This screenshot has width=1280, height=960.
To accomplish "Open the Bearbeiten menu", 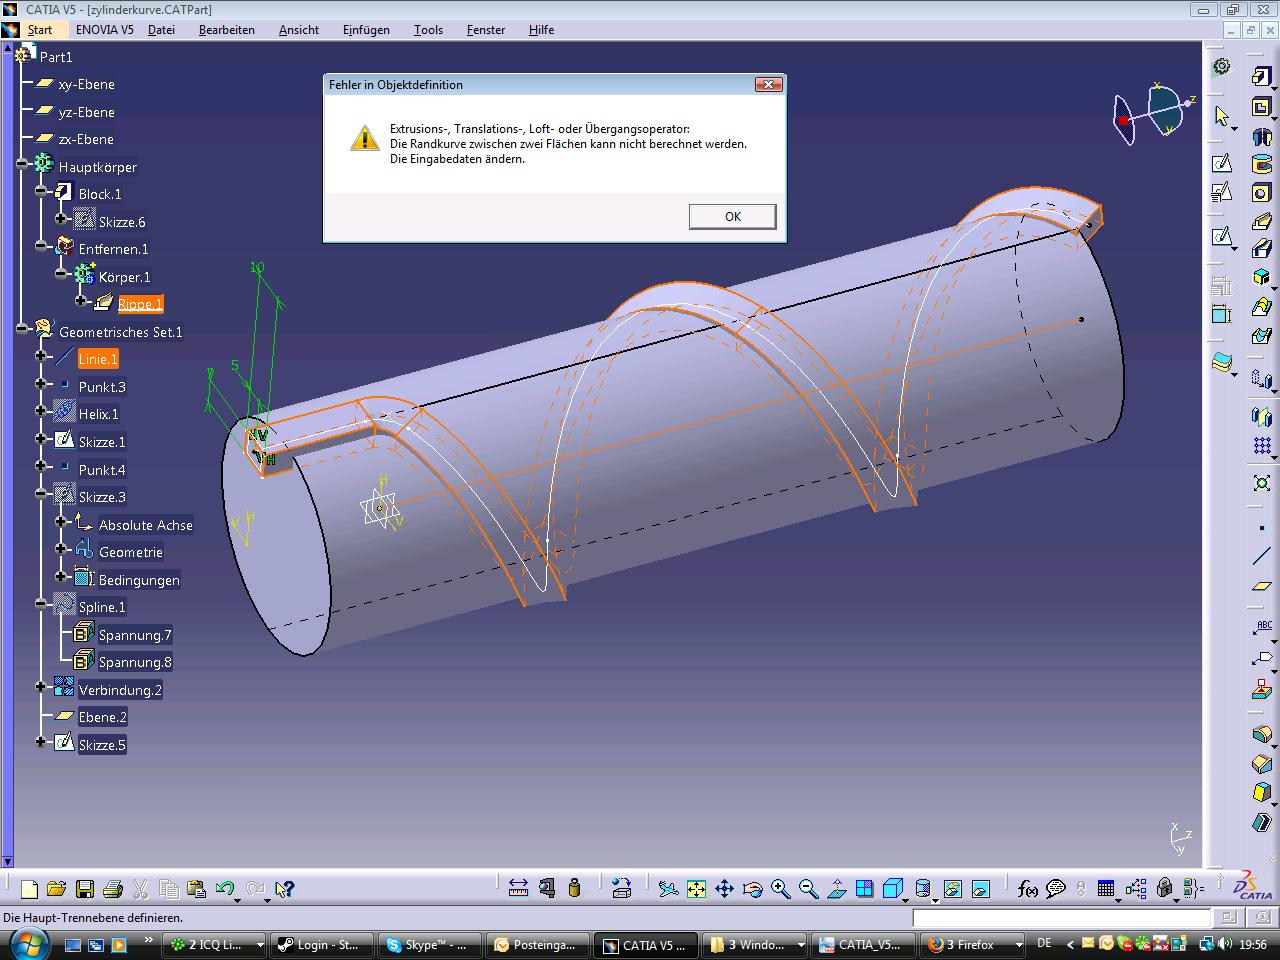I will click(x=227, y=29).
